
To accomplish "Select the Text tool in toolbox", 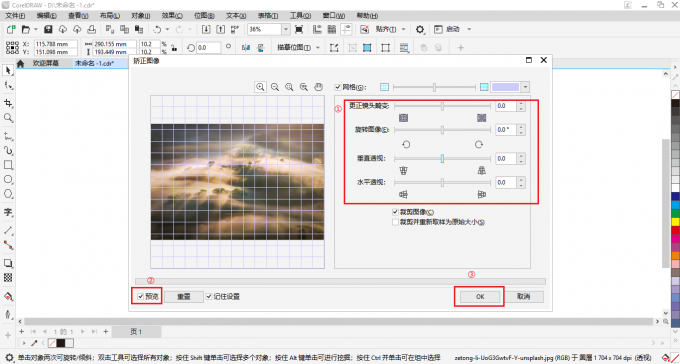I will (x=8, y=212).
